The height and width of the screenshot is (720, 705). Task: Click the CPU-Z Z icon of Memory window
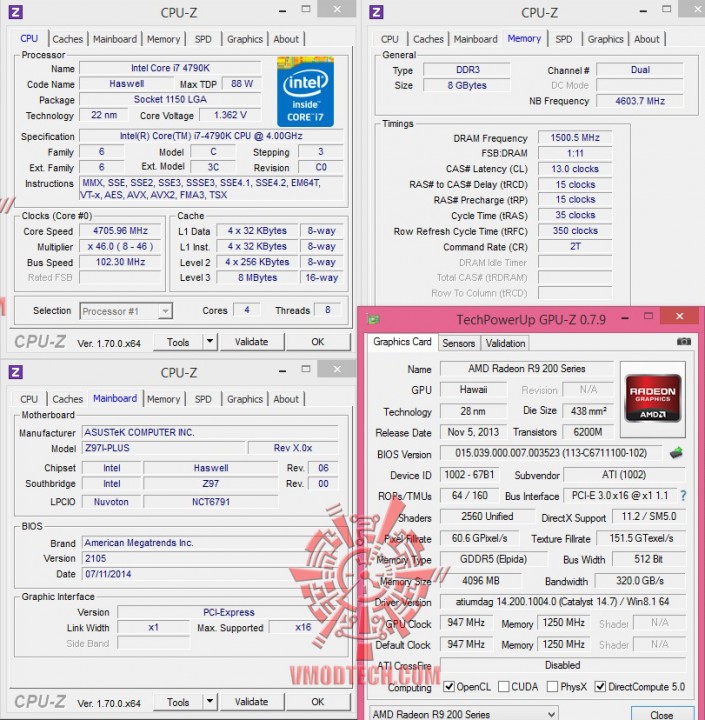(376, 12)
